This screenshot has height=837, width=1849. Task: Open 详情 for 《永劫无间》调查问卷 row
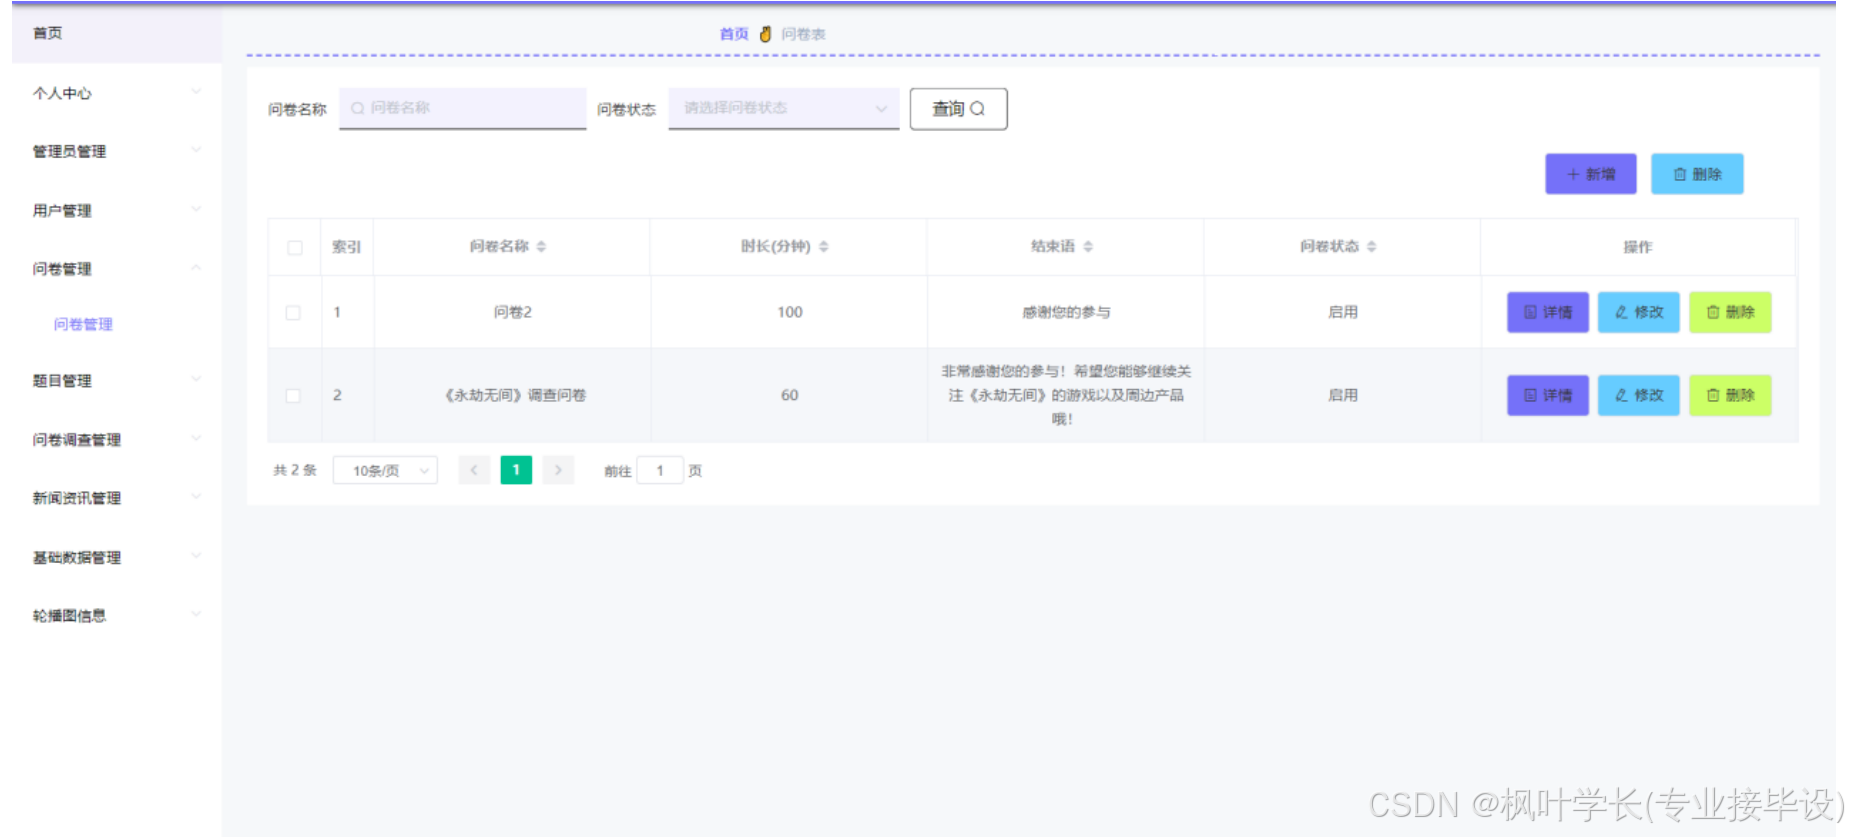pyautogui.click(x=1548, y=395)
